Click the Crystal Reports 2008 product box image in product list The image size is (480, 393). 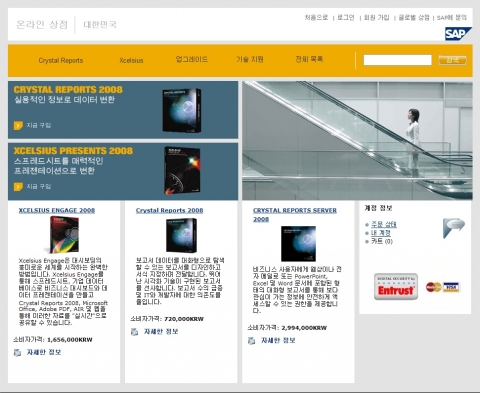181,235
